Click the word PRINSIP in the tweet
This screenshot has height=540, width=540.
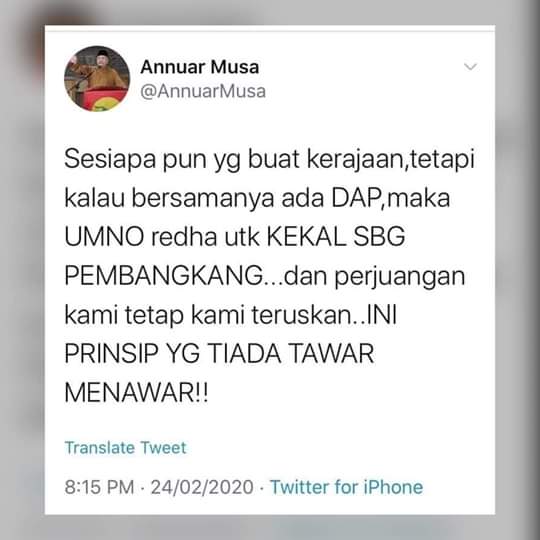click(x=112, y=354)
